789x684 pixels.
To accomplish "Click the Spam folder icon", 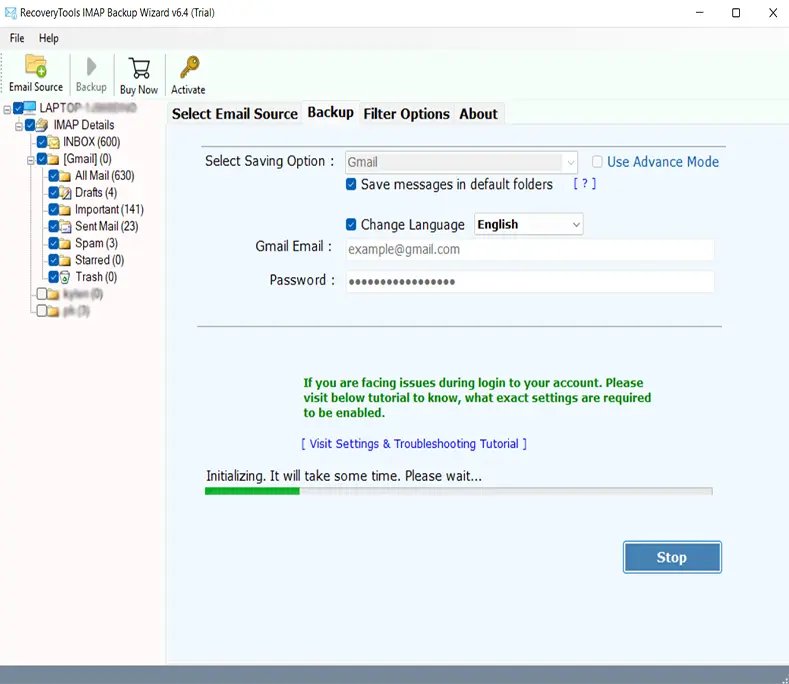I will 64,244.
